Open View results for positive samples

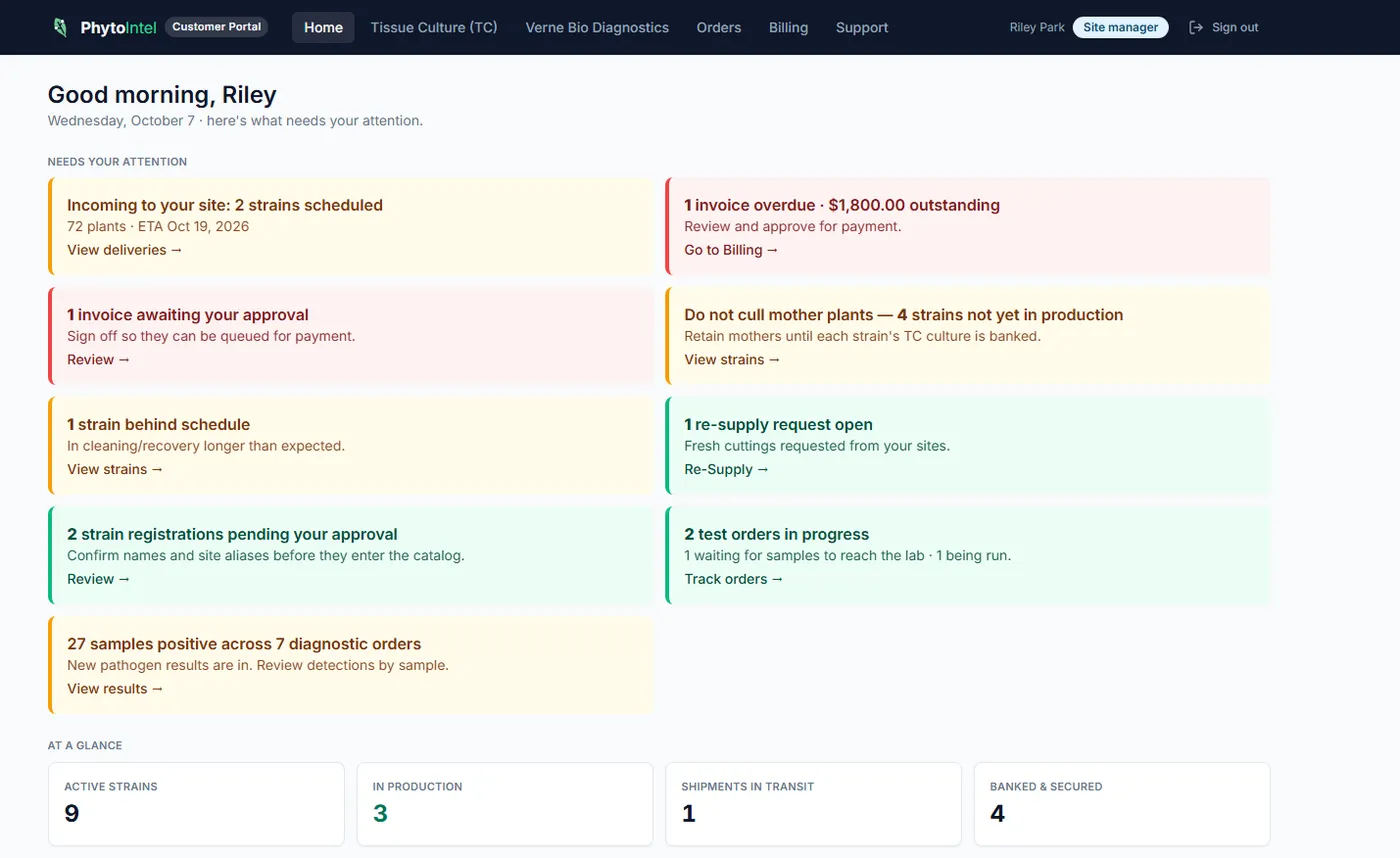coord(115,689)
